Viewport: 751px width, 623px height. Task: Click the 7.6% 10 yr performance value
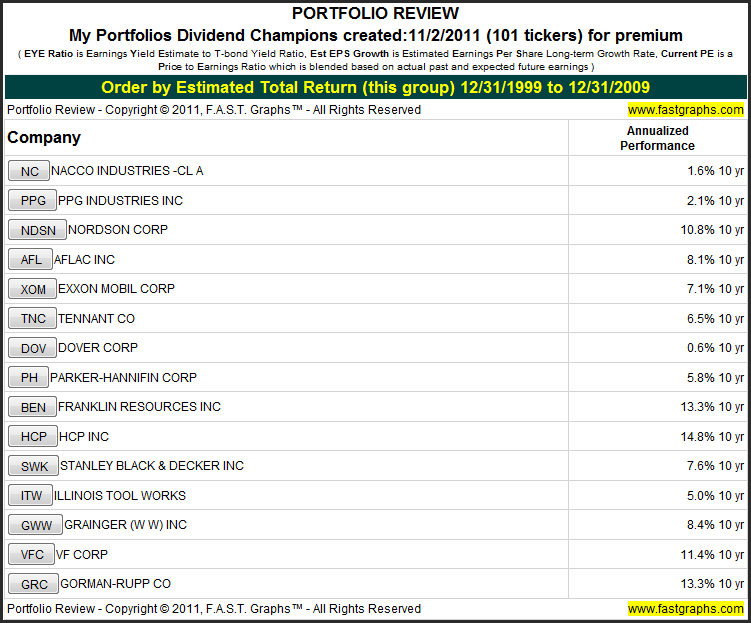pos(716,466)
